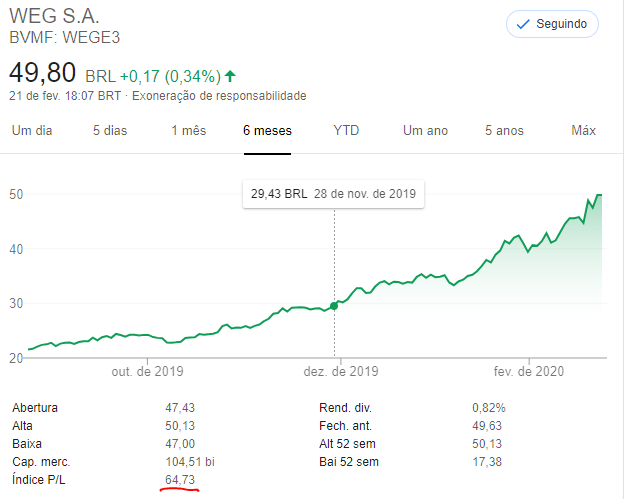Click the +0,17 (0,34%) change value
Screen dimensions: 628x499
tap(170, 76)
